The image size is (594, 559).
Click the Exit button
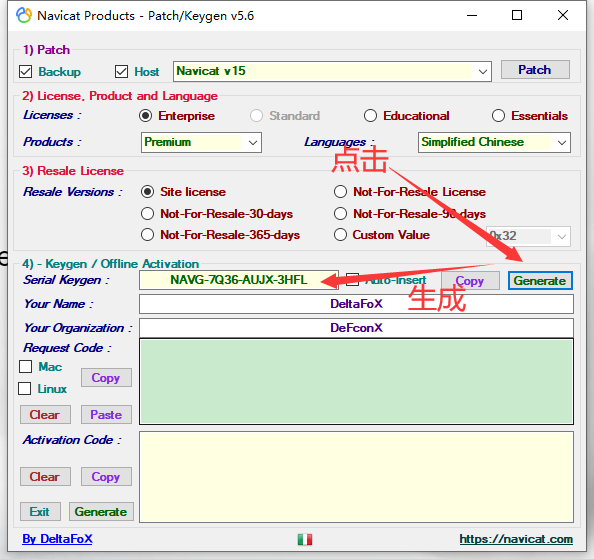tap(40, 512)
